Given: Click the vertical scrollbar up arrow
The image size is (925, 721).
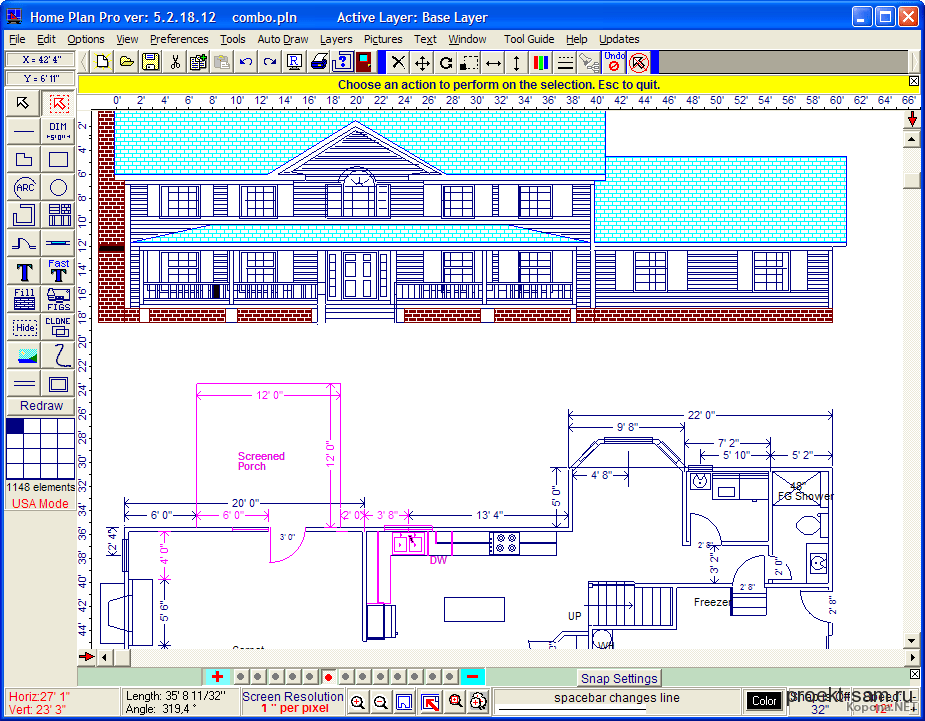Looking at the screenshot, I should 912,139.
